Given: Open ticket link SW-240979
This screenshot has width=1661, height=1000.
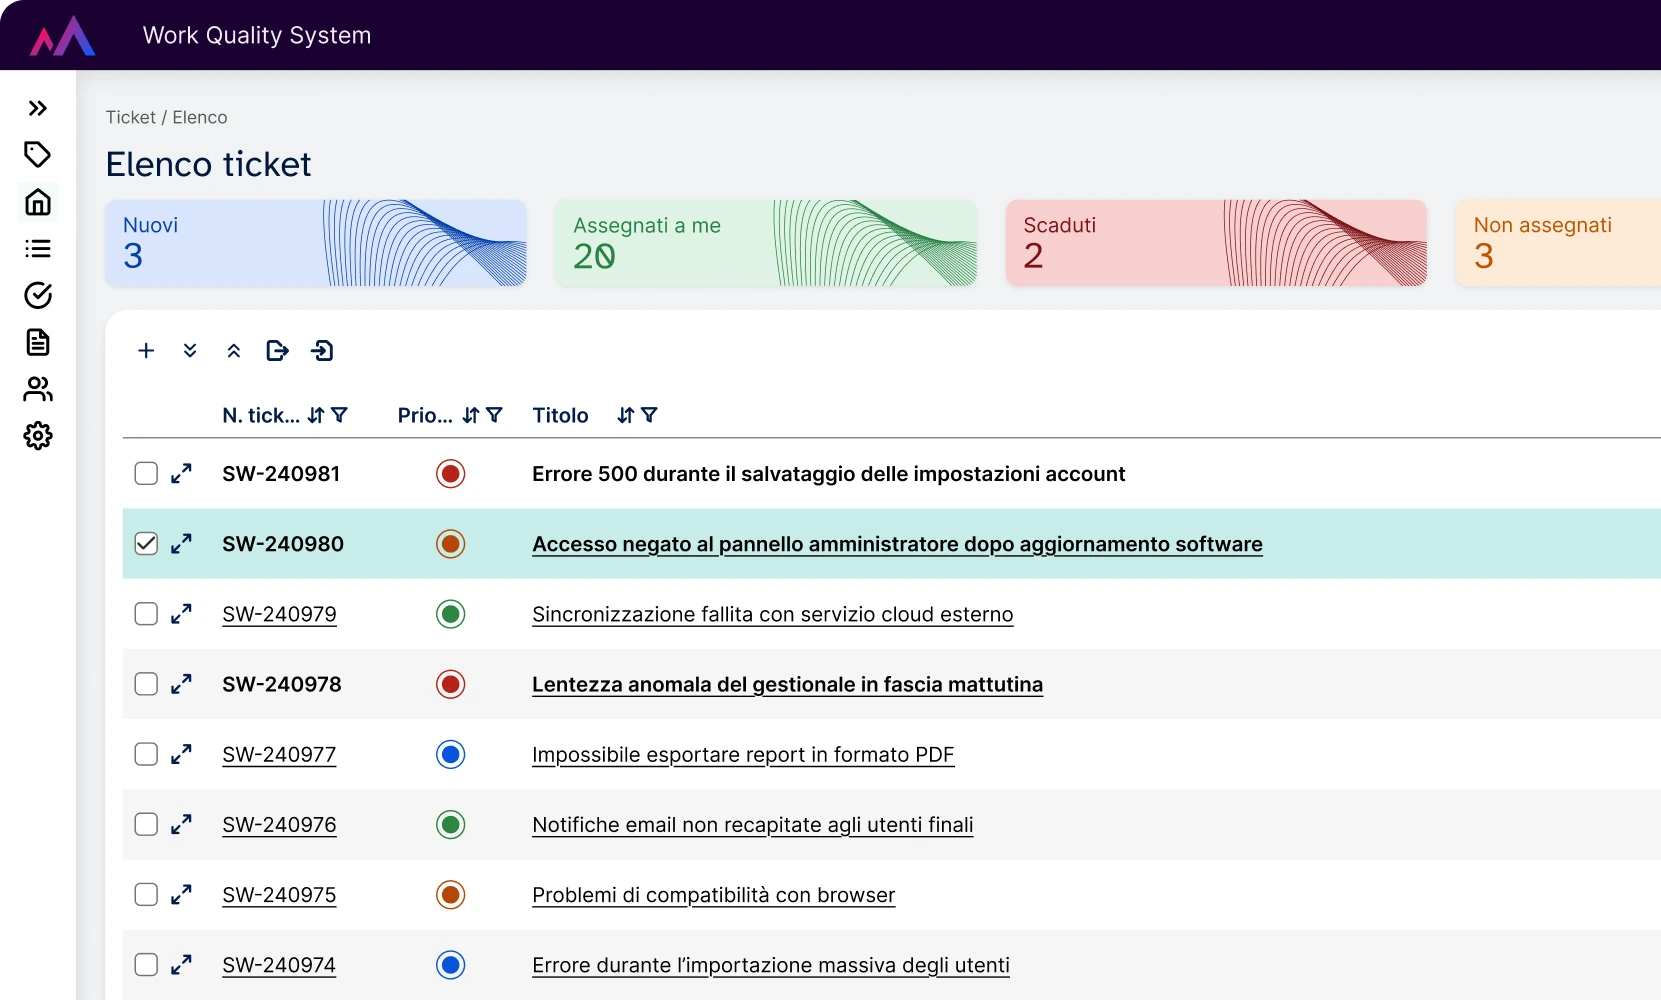Looking at the screenshot, I should pyautogui.click(x=279, y=614).
